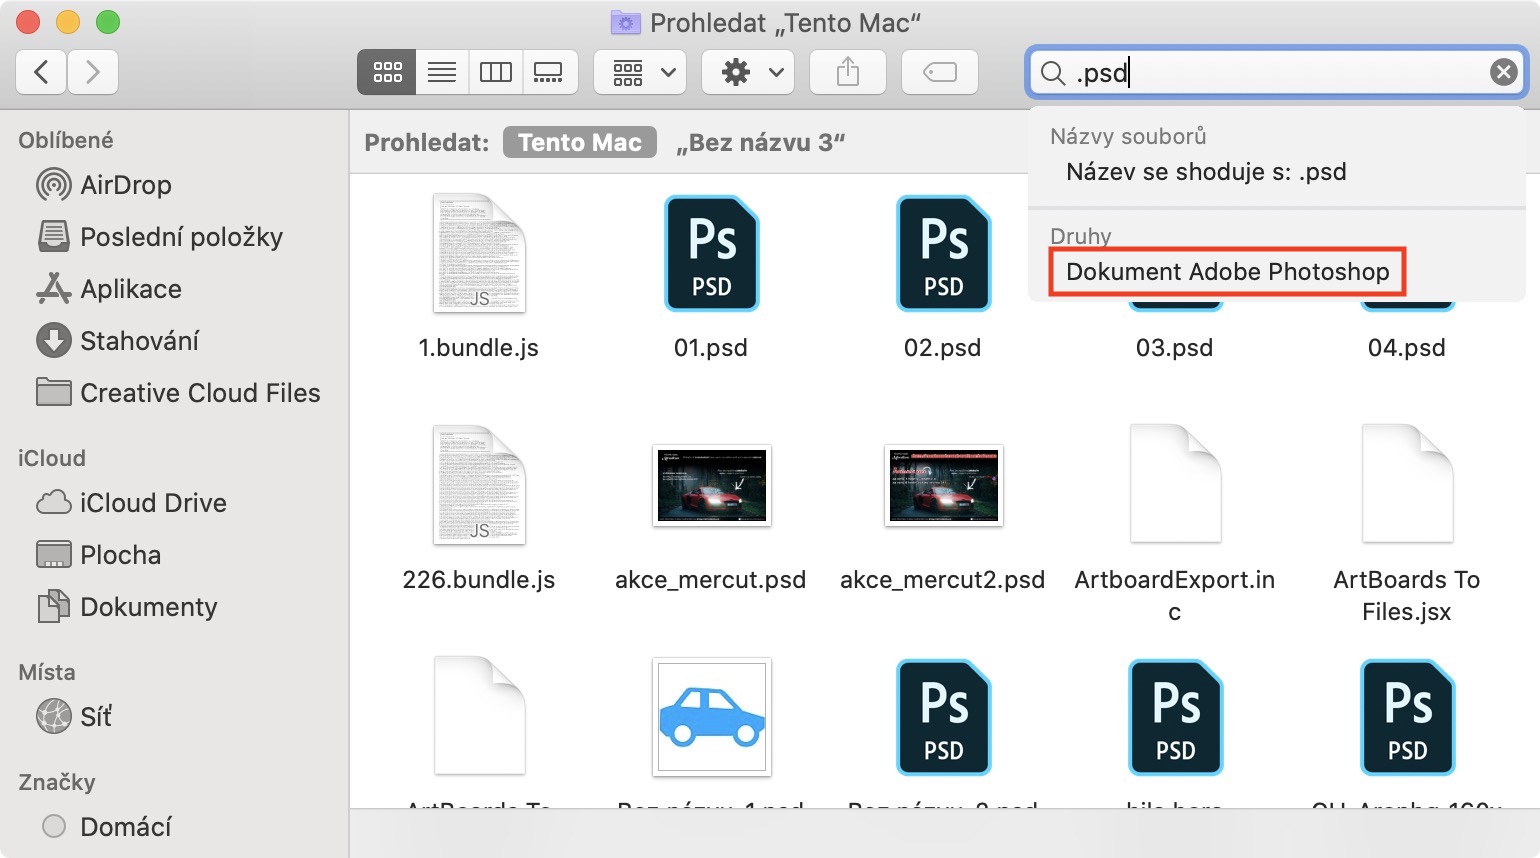Switch to gallery view
The height and width of the screenshot is (858, 1540).
(549, 72)
